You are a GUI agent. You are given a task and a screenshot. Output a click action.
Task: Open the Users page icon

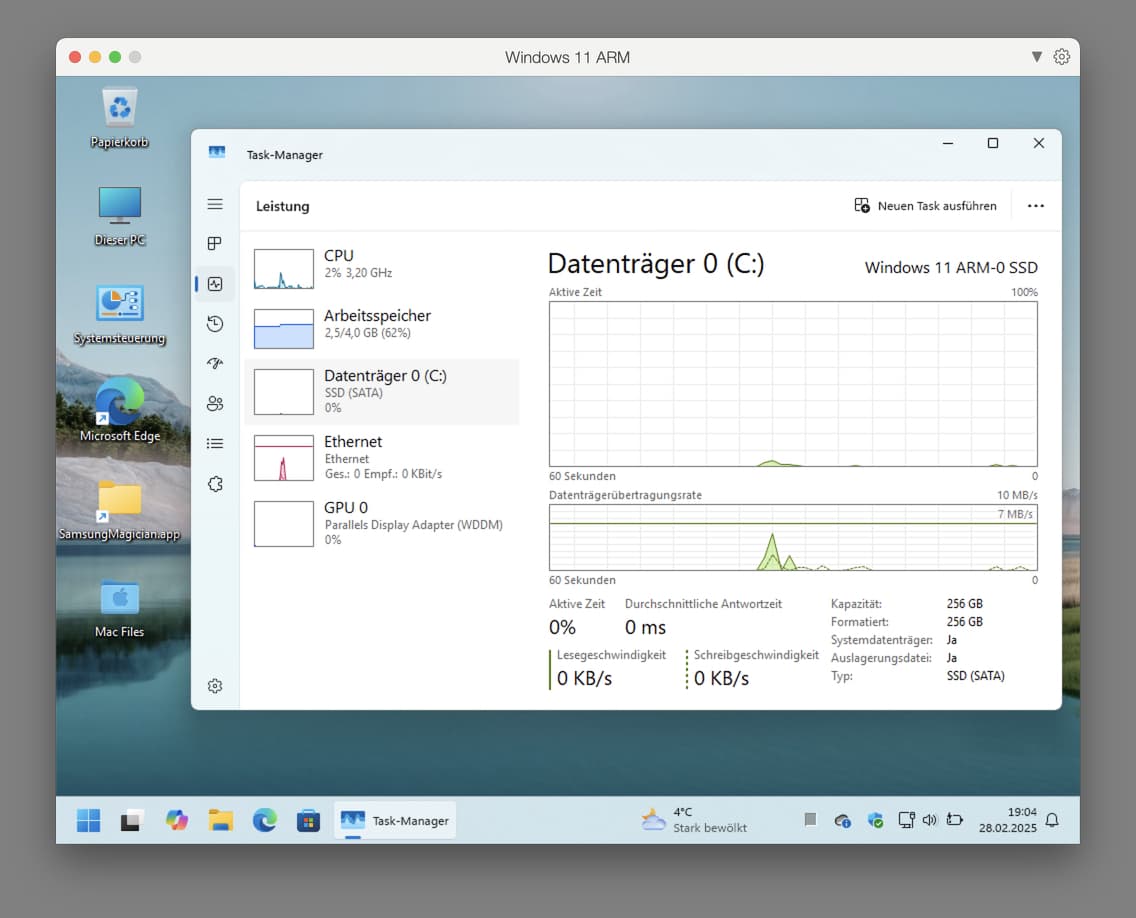click(x=215, y=404)
